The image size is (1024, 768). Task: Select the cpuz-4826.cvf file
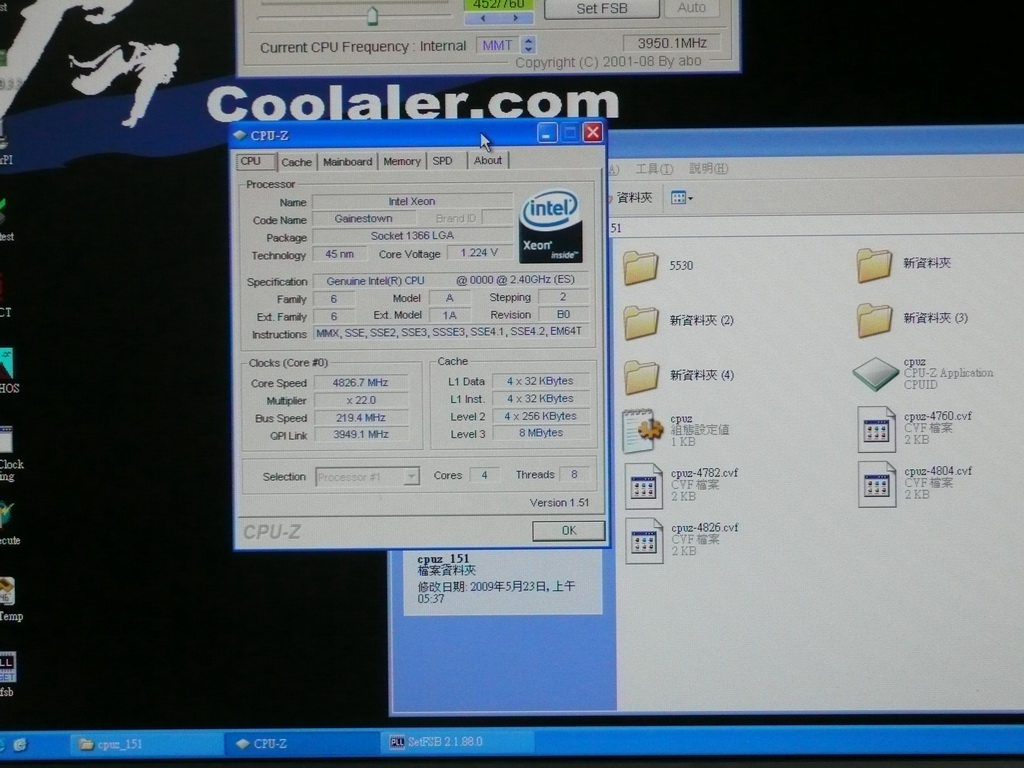point(681,540)
